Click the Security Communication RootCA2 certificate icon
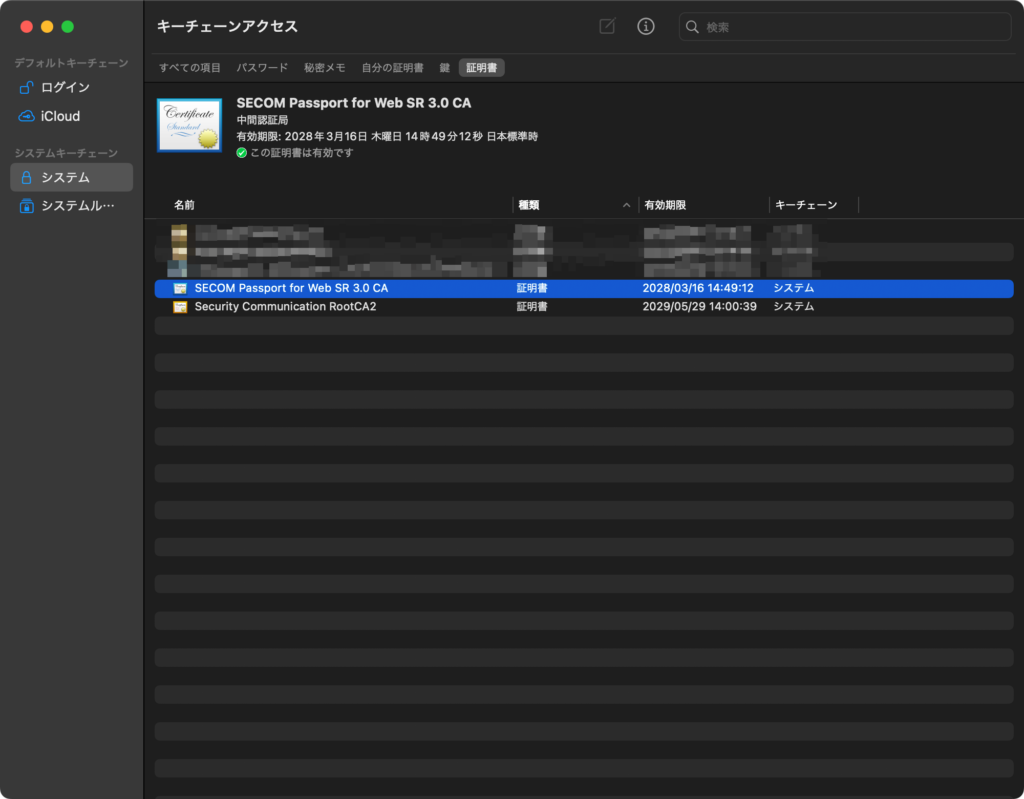1024x799 pixels. point(180,307)
